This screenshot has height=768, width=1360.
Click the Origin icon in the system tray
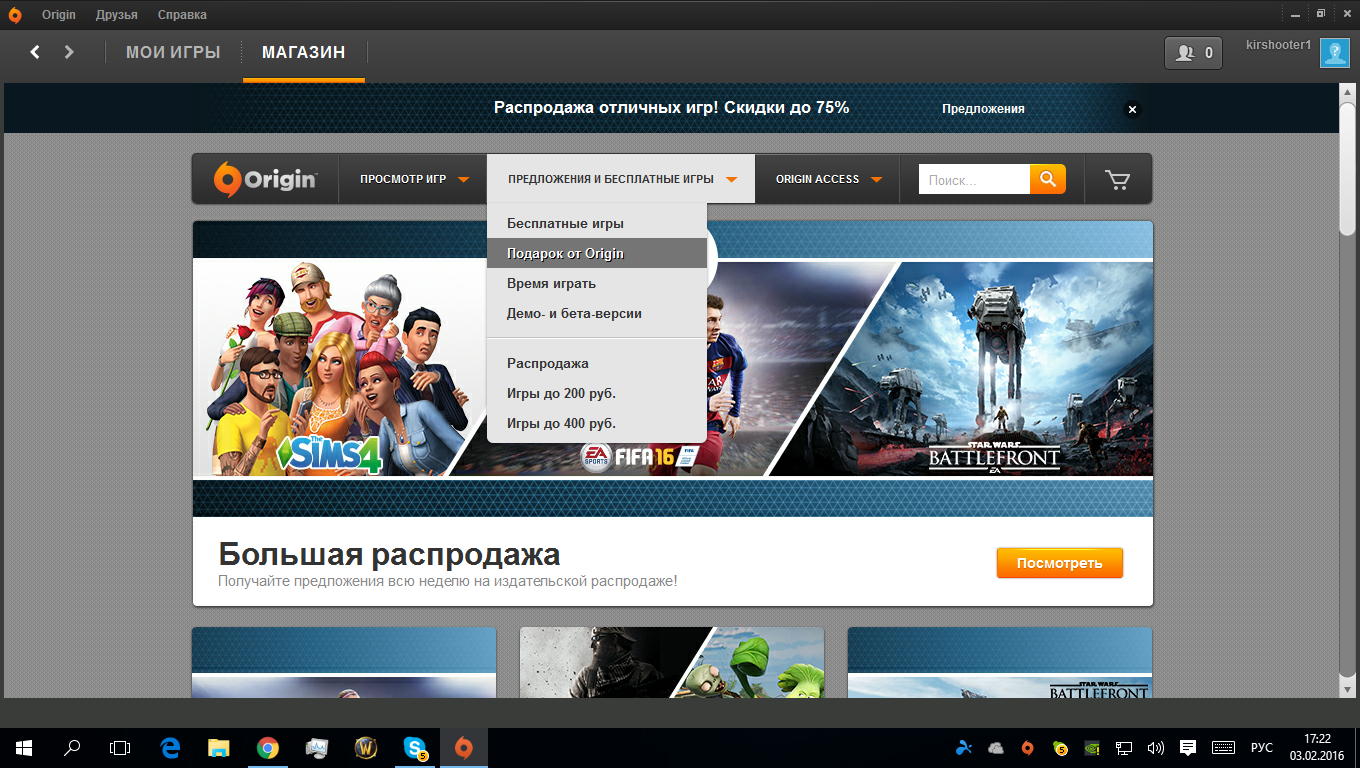[1028, 747]
